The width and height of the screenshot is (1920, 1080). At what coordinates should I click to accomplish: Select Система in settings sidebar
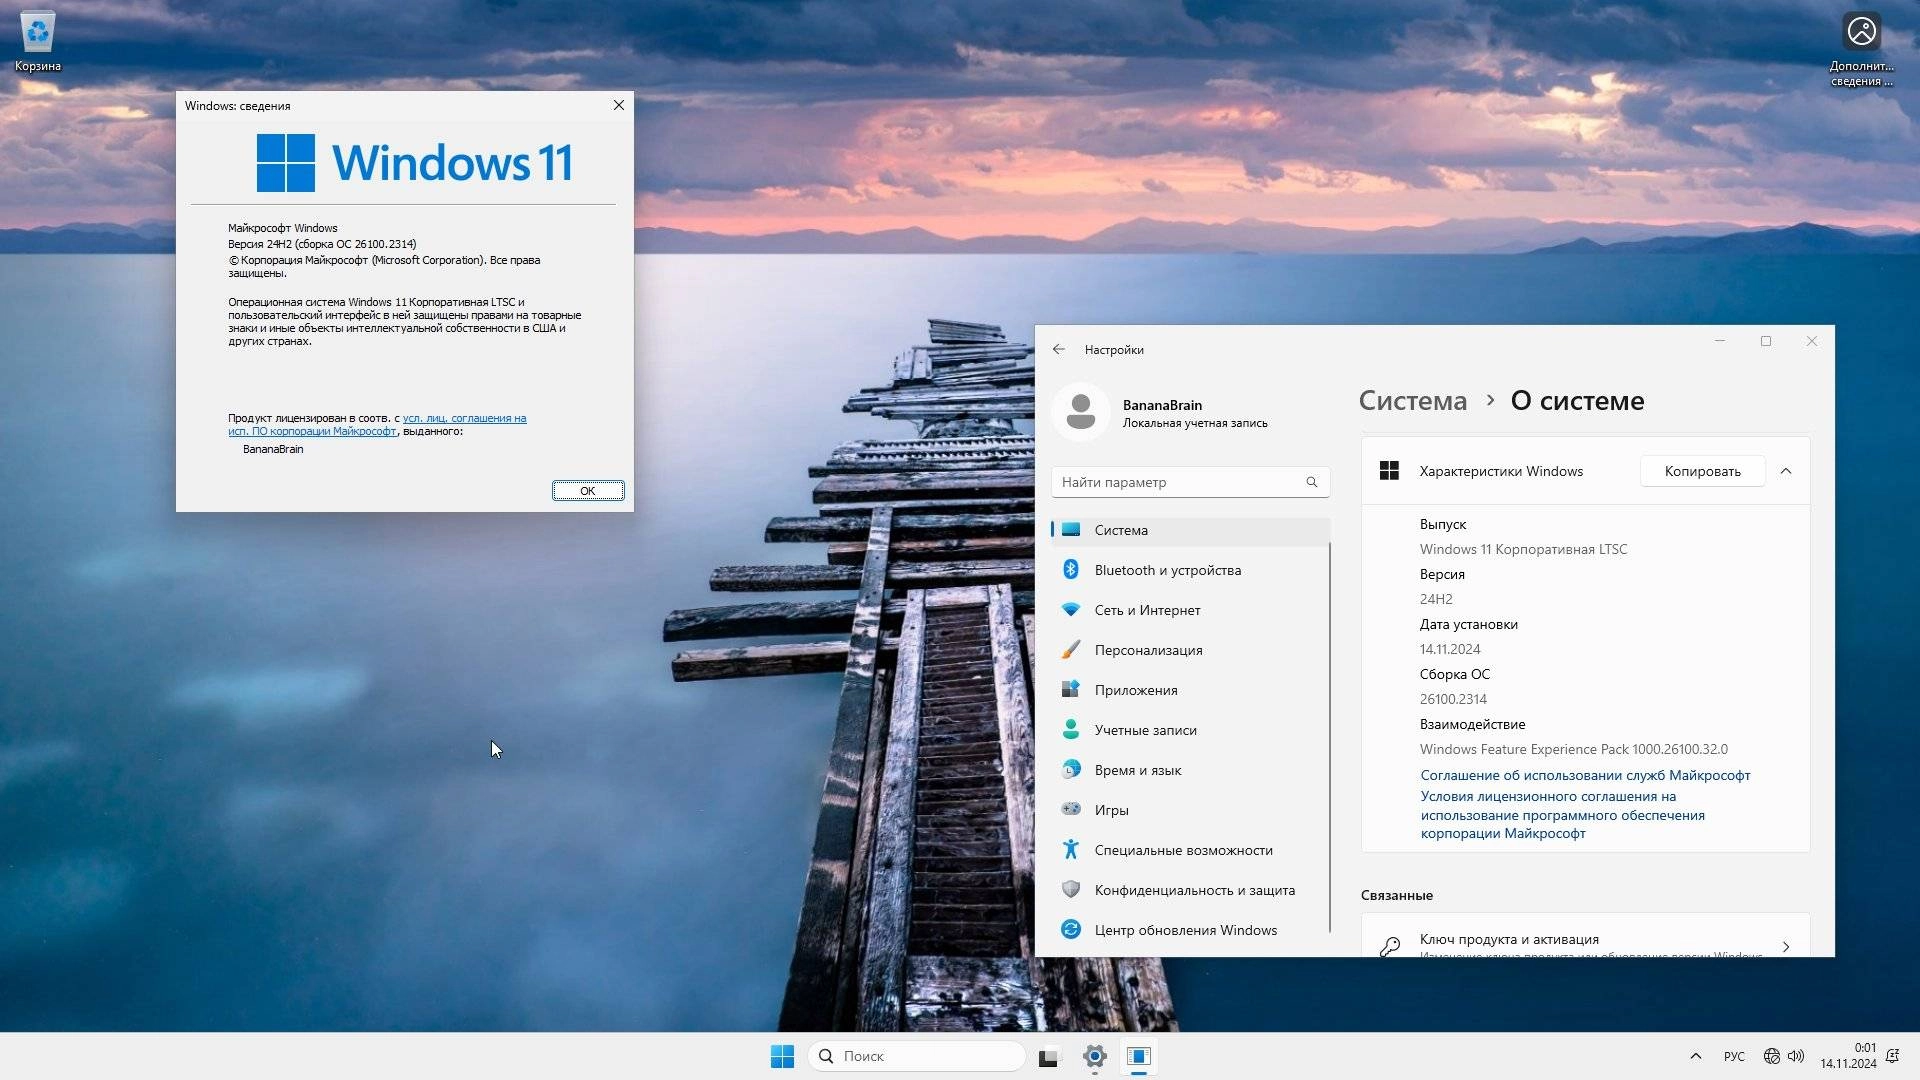(x=1190, y=530)
